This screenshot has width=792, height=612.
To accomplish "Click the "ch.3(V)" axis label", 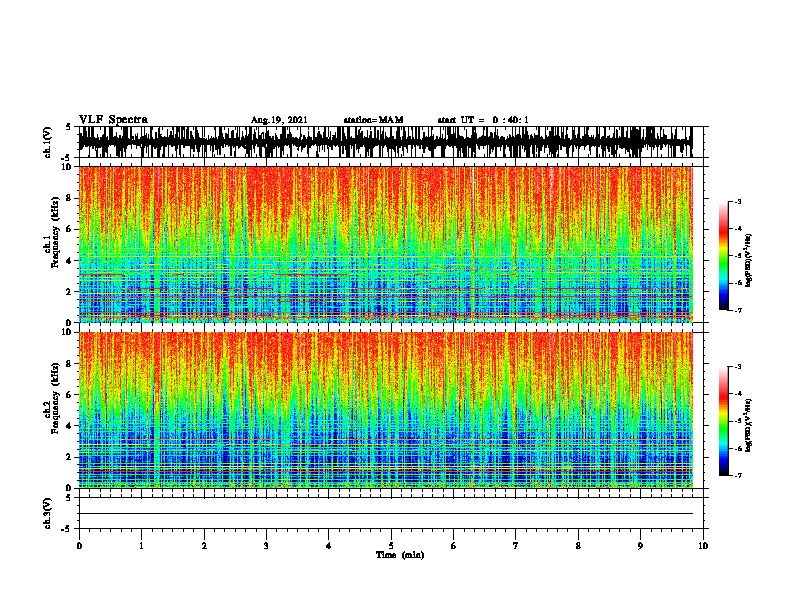I will click(x=48, y=513).
